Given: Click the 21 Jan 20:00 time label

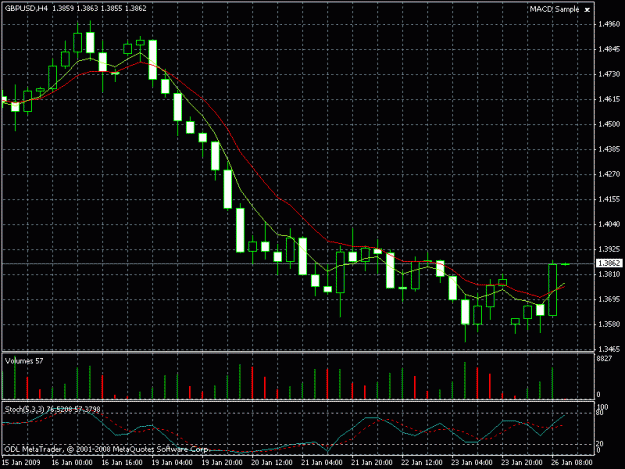Looking at the screenshot, I should coord(372,462).
